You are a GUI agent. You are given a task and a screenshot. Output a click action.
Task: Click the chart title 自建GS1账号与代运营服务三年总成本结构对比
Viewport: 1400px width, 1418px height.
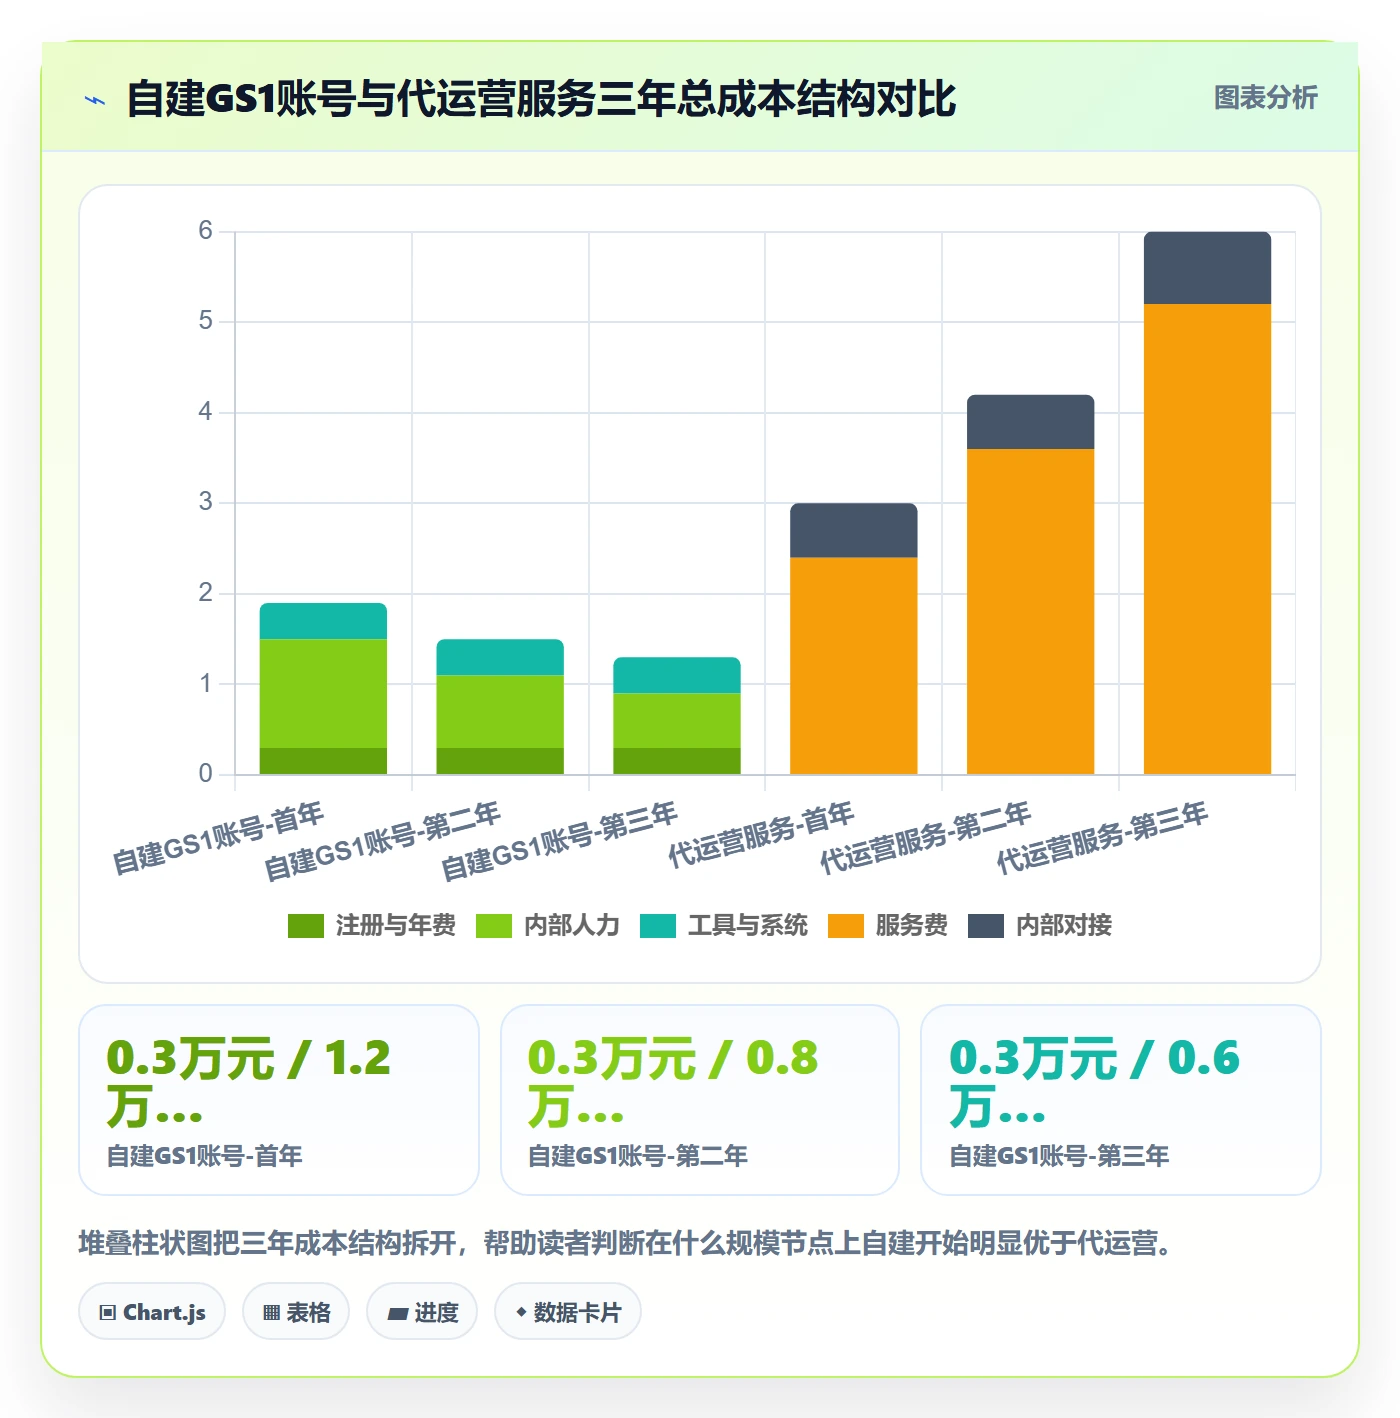(541, 99)
